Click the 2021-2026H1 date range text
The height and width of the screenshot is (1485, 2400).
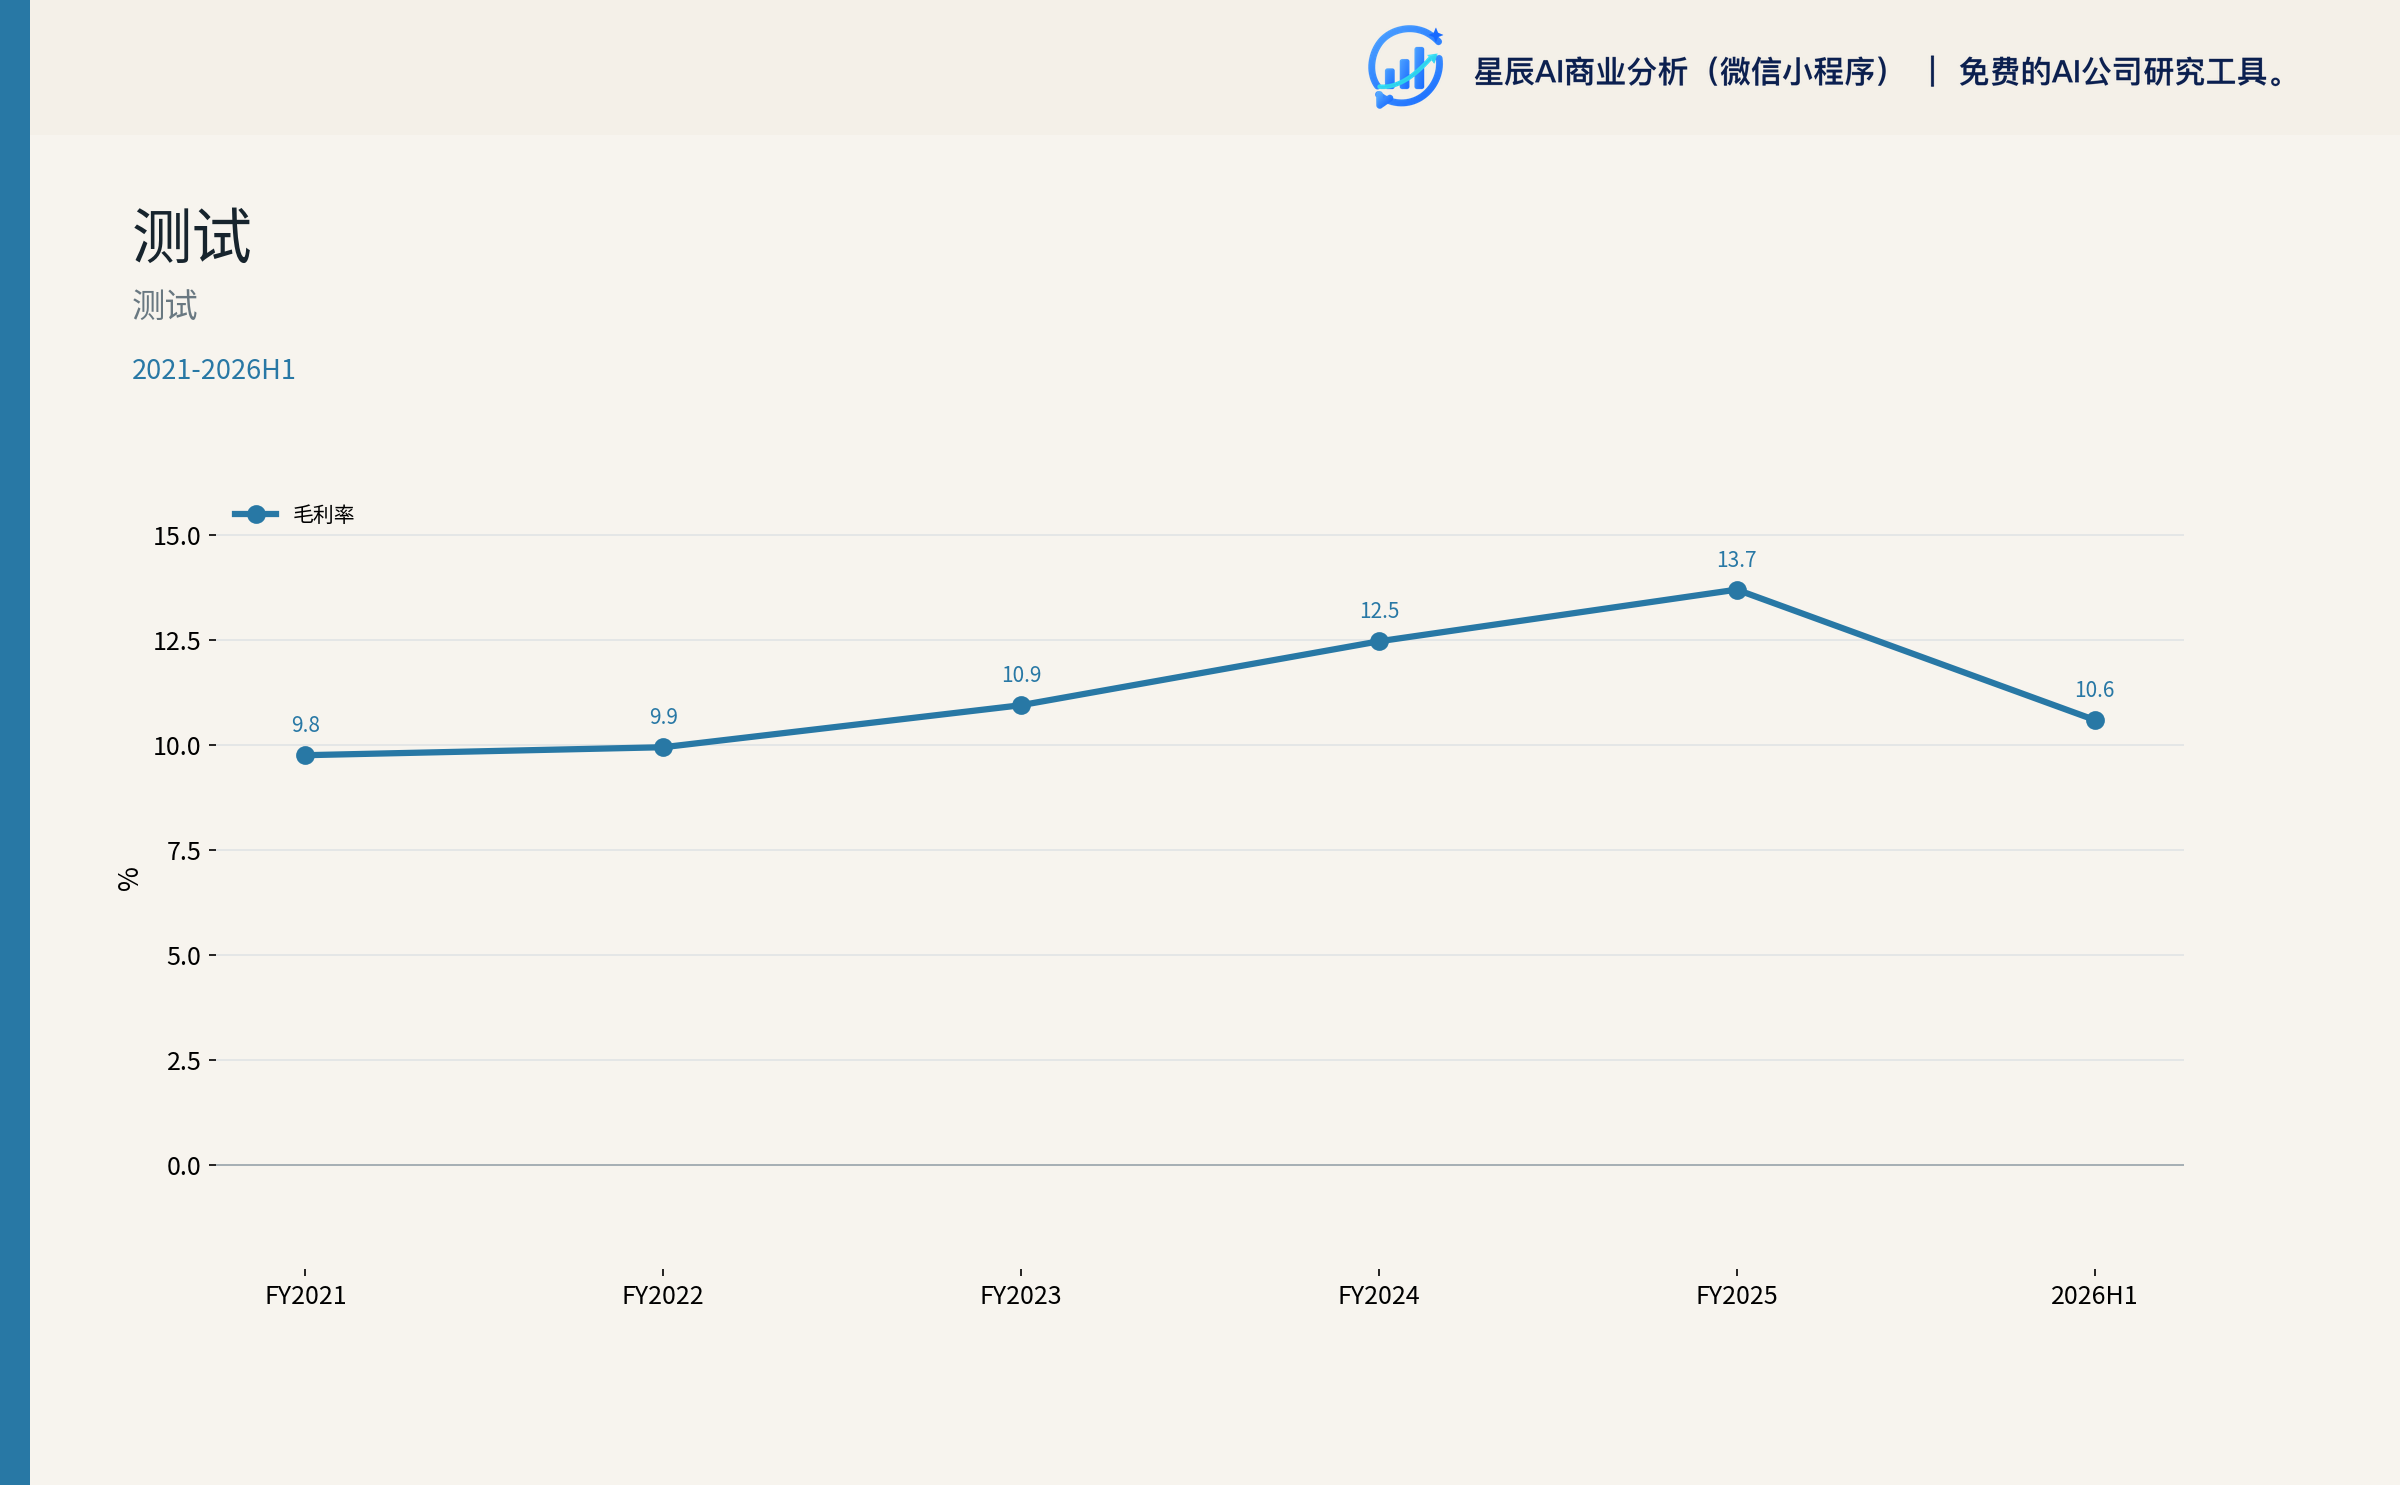(213, 370)
